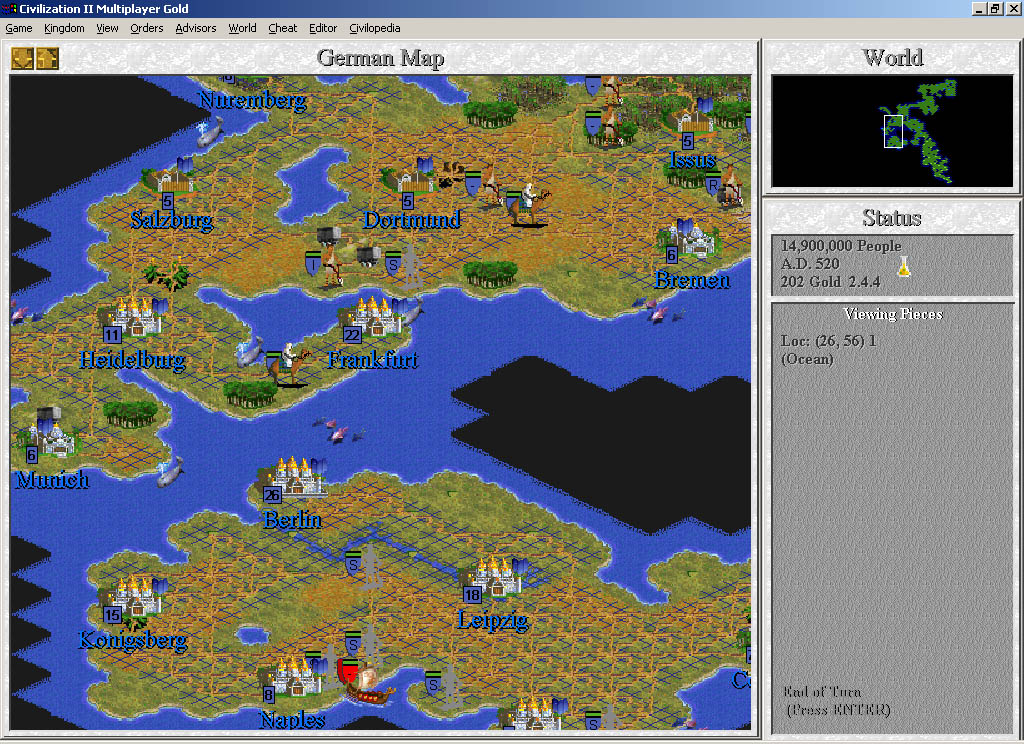Click the zoom in map arrow button
Image resolution: width=1024 pixels, height=744 pixels.
pos(48,58)
